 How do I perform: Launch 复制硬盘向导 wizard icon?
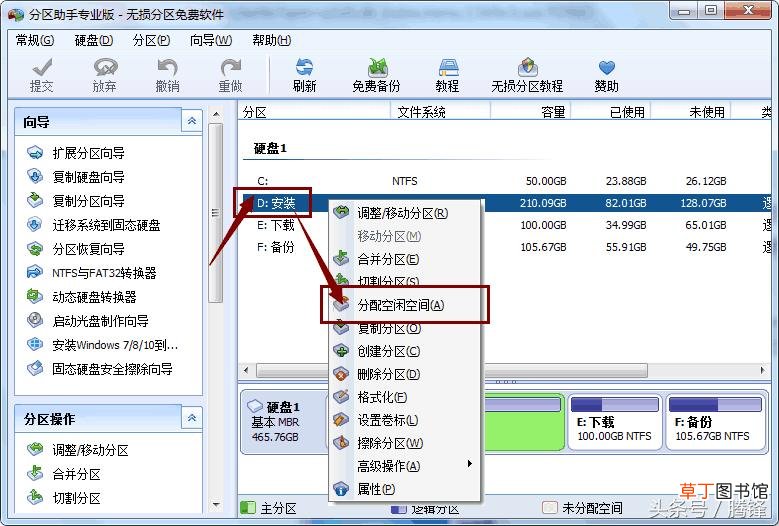(35, 176)
